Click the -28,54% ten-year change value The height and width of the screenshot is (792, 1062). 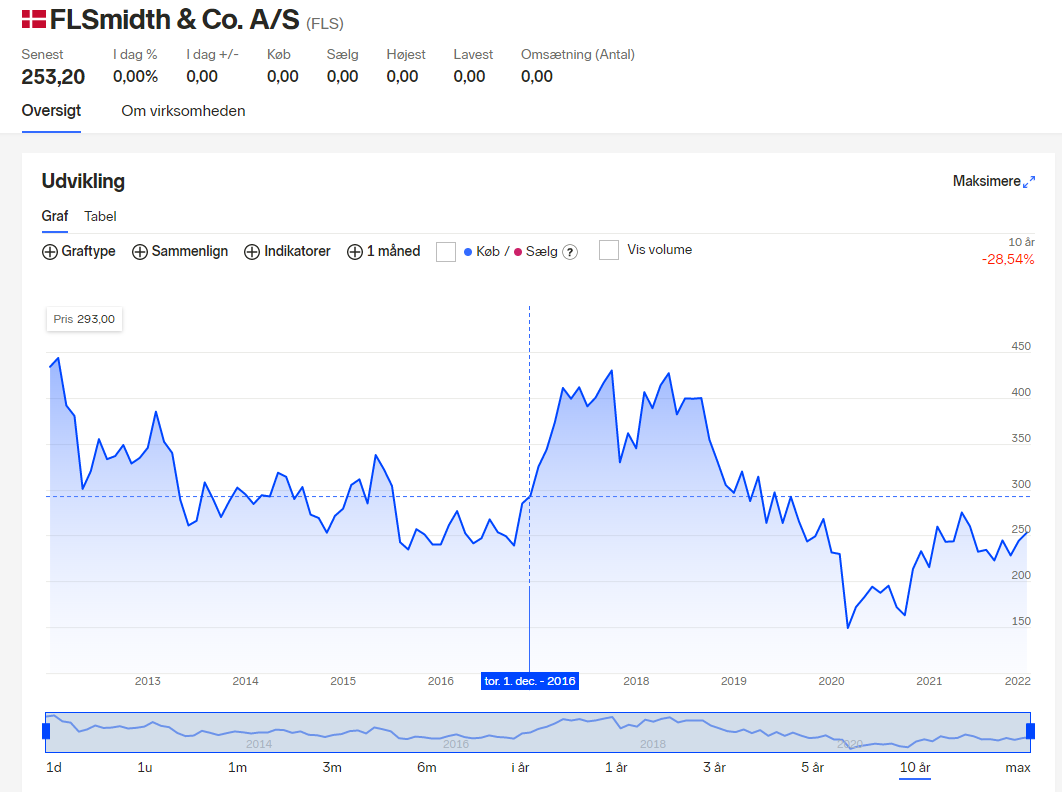pos(1008,259)
